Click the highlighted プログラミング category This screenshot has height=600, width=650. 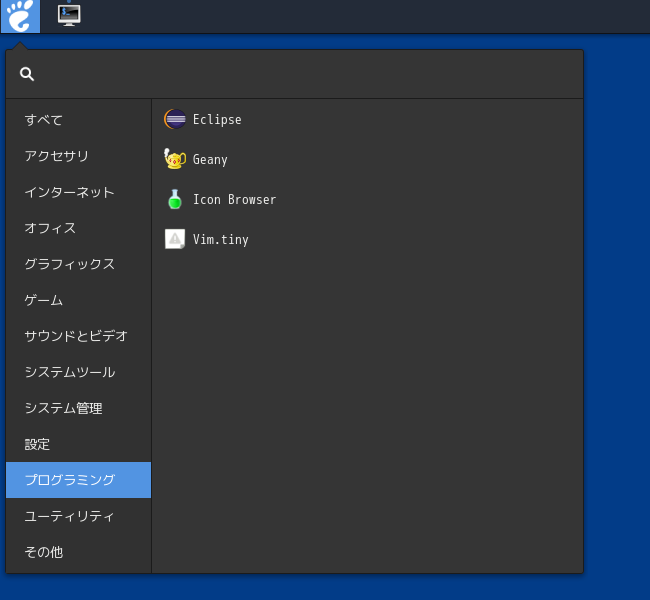click(79, 480)
